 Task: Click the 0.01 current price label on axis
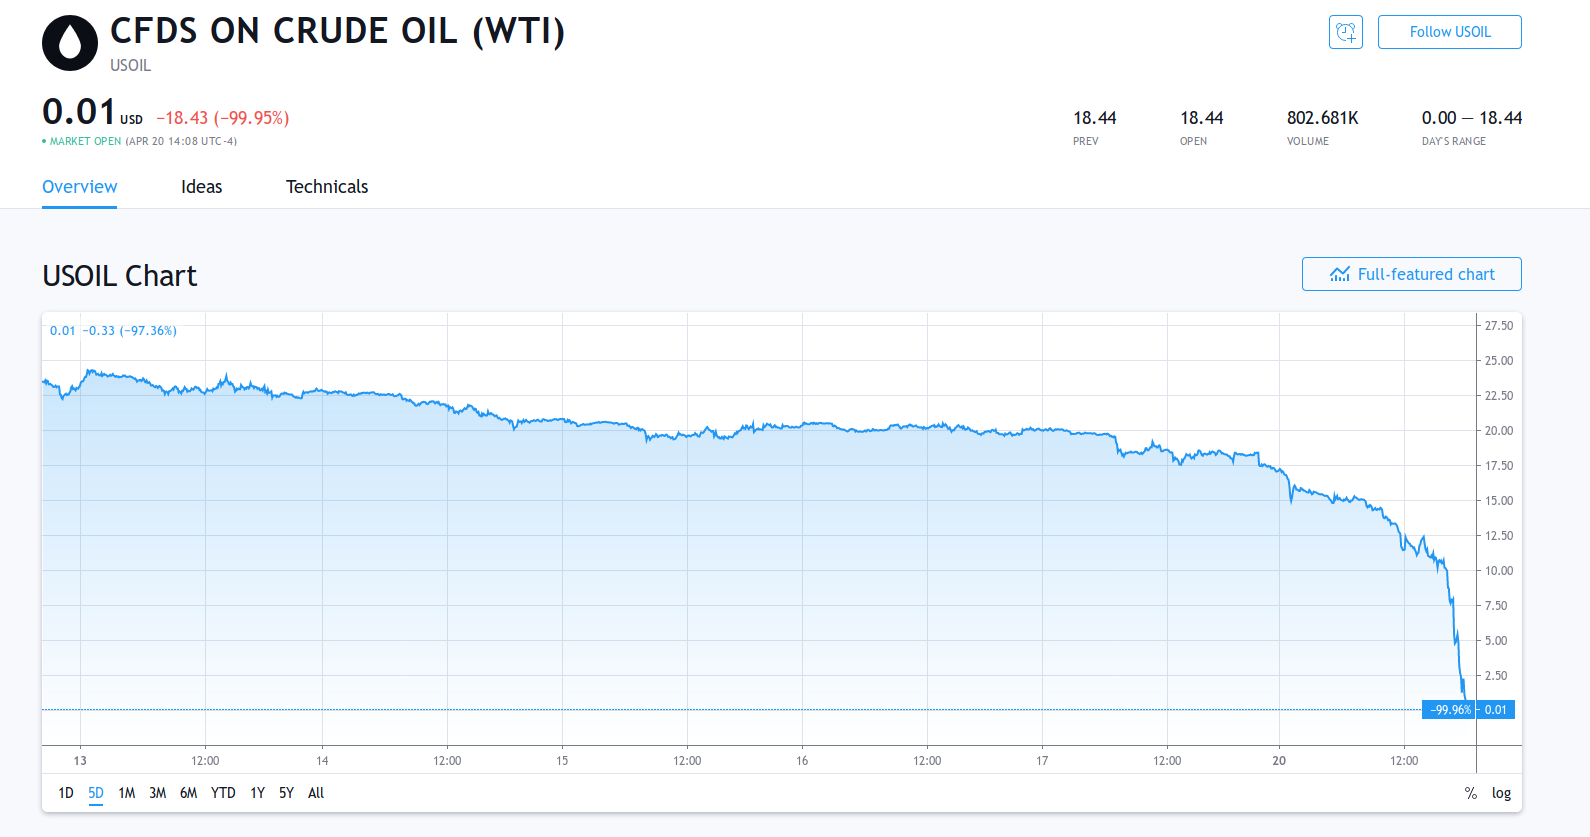tap(1495, 710)
